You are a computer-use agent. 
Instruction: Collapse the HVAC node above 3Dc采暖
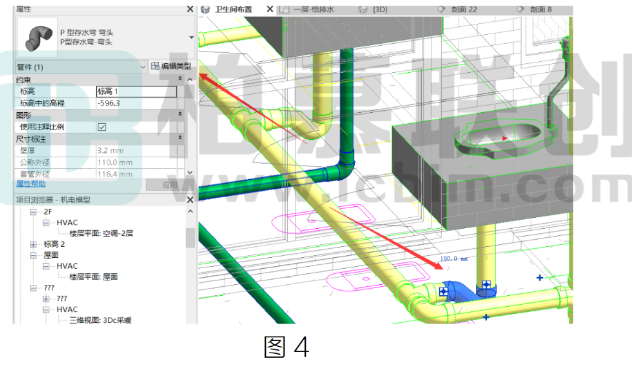46,310
